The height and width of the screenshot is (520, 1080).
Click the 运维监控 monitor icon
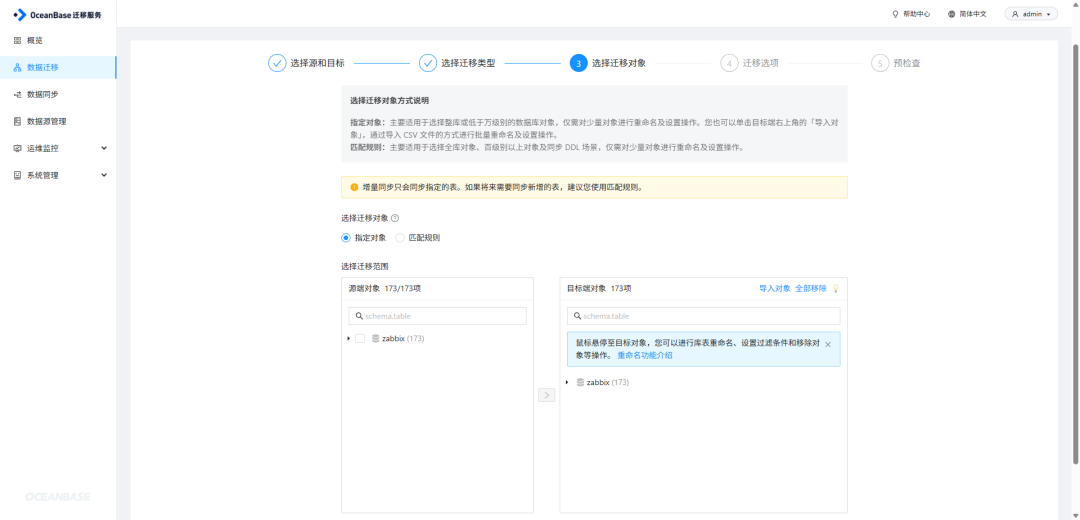[x=18, y=148]
